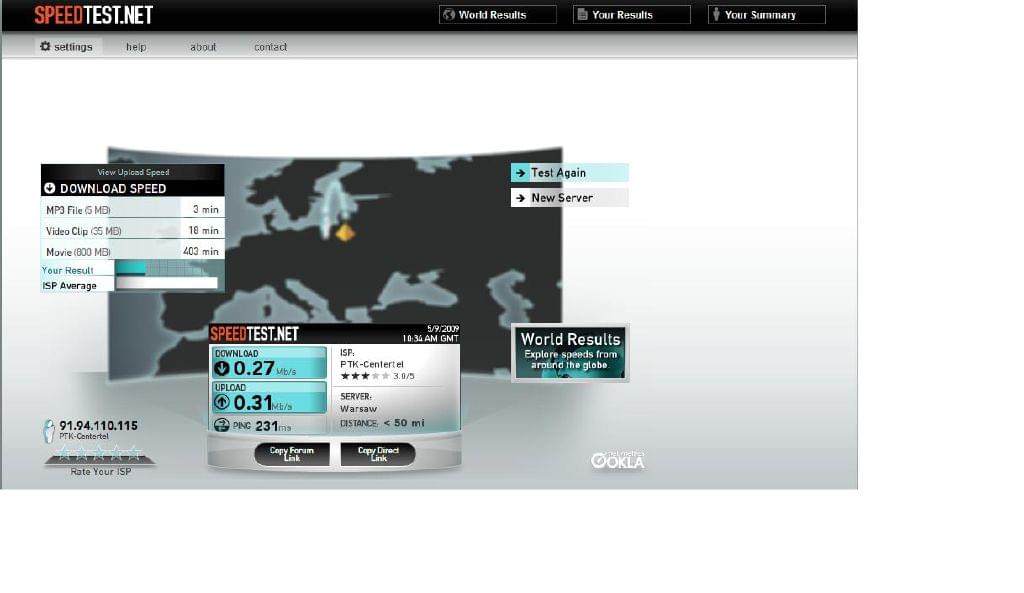Open the World Results tab
Image resolution: width=1024 pixels, height=593 pixels.
click(x=498, y=14)
